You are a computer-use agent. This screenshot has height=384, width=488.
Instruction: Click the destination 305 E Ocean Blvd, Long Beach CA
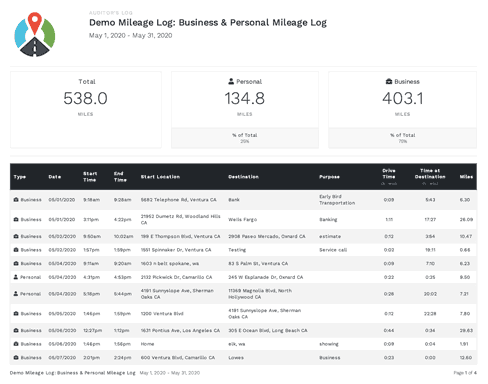pyautogui.click(x=268, y=330)
